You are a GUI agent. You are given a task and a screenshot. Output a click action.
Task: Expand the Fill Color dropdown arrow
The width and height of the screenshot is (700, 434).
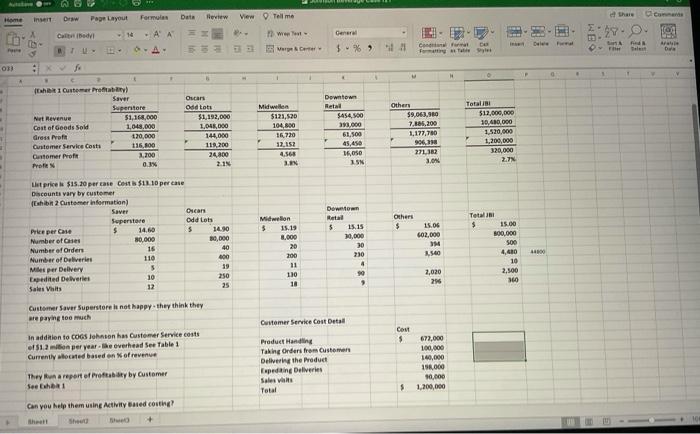click(x=145, y=50)
